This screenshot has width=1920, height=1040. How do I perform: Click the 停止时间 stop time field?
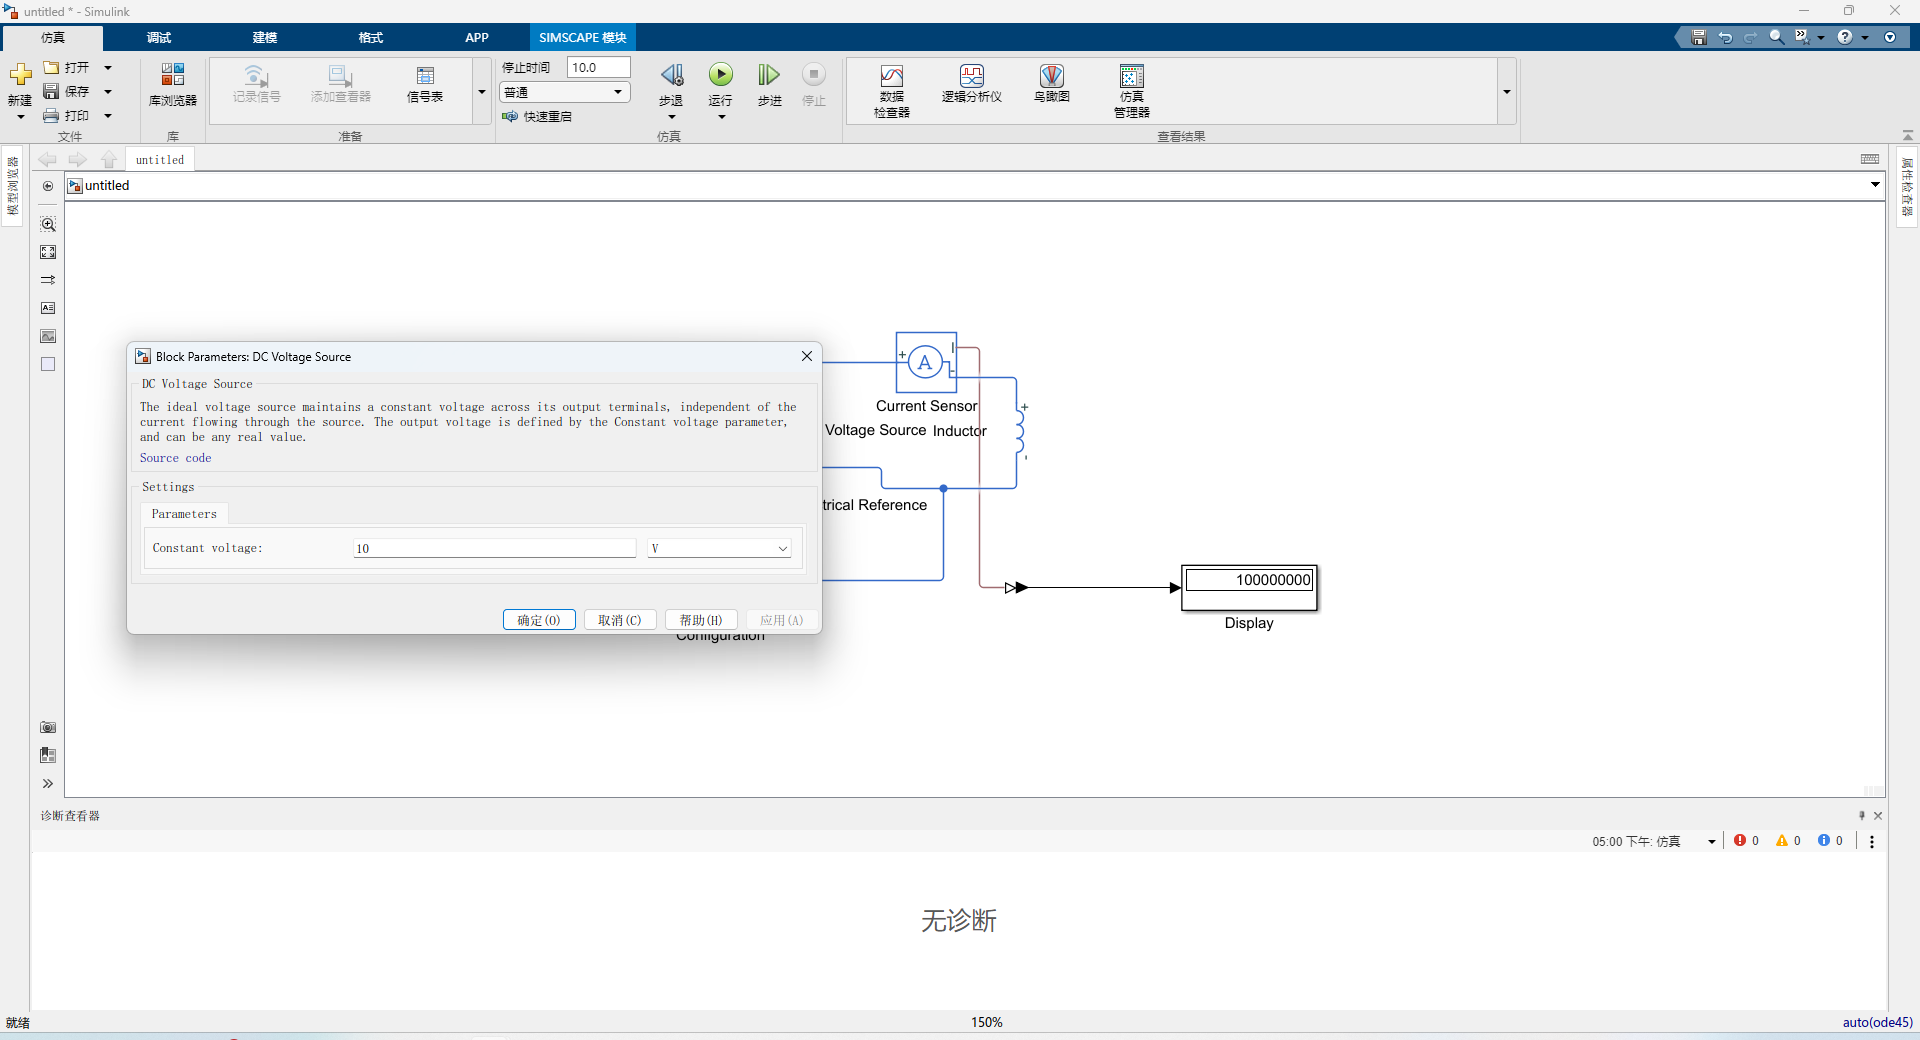[599, 67]
